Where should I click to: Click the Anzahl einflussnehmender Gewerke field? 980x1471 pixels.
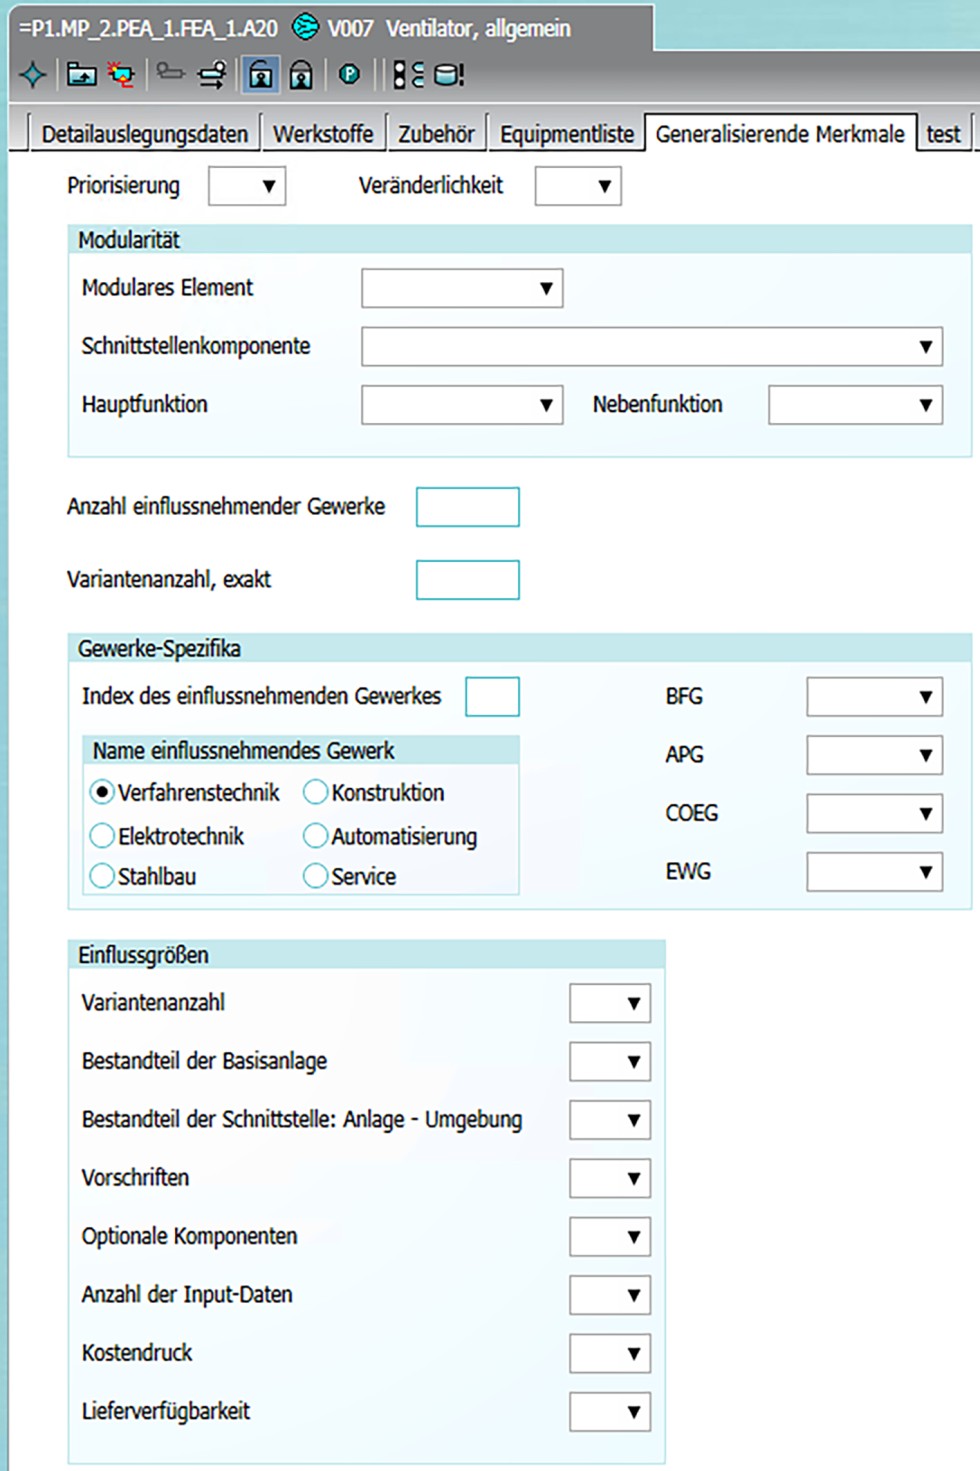[467, 507]
